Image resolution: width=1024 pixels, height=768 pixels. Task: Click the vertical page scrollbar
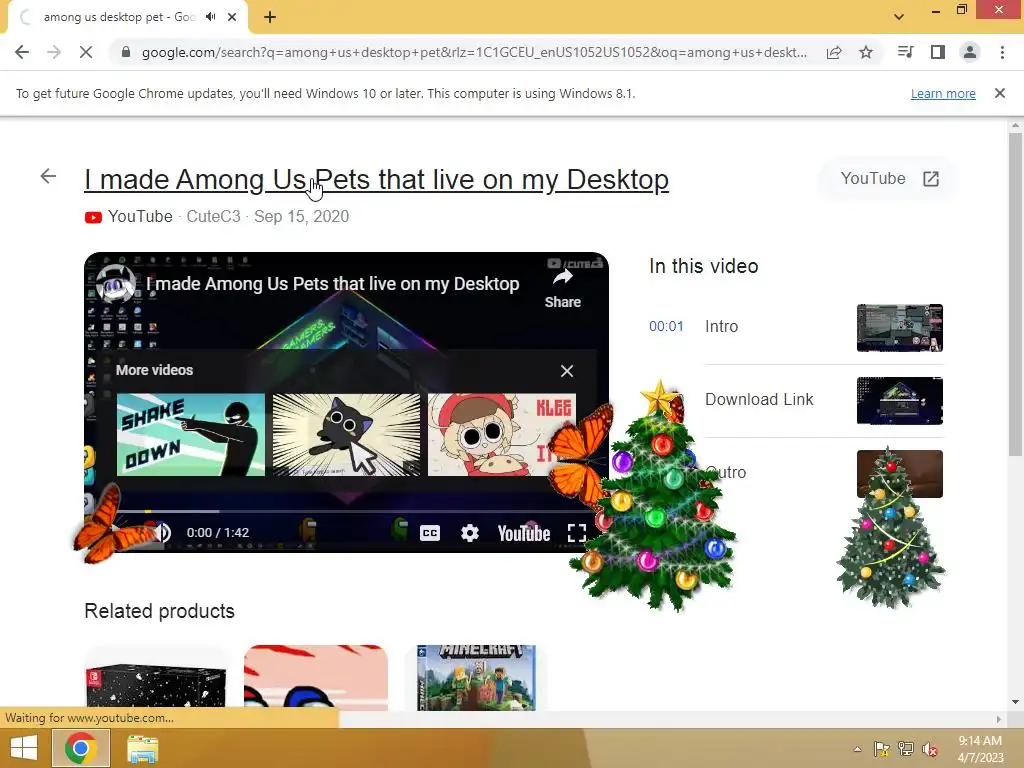1015,294
